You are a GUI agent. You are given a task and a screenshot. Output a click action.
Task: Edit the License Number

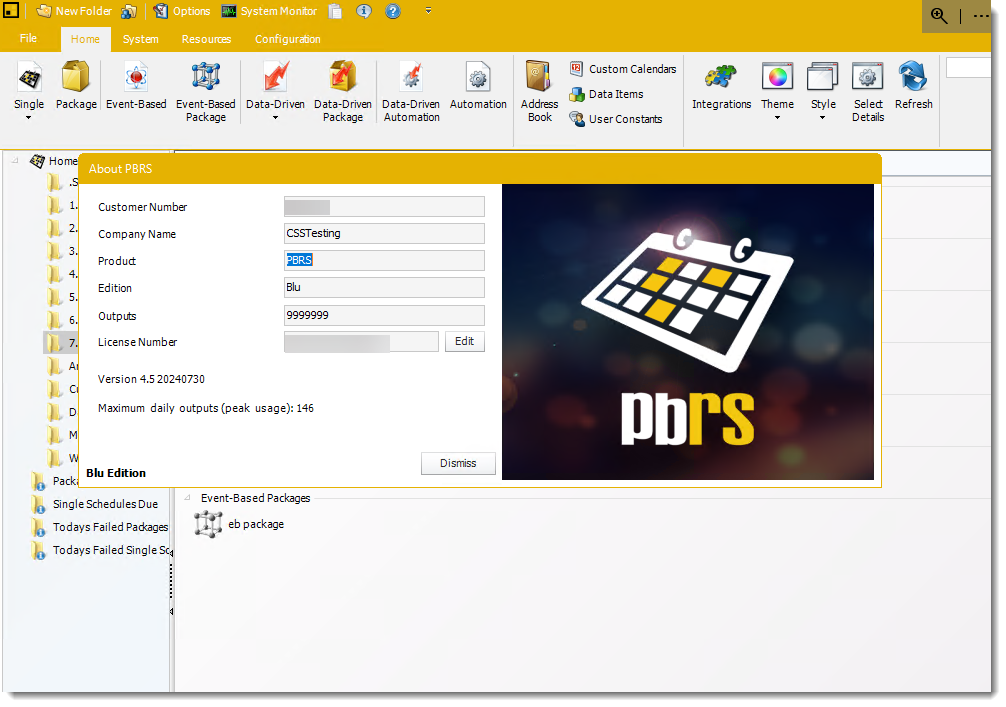(x=465, y=341)
